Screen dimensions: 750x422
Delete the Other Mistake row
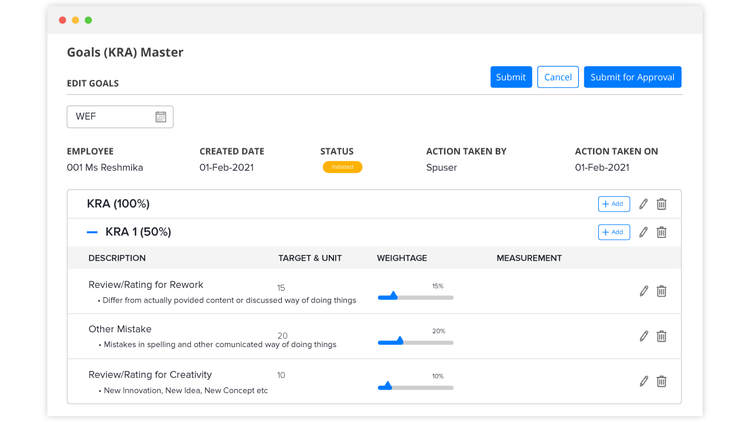click(662, 336)
